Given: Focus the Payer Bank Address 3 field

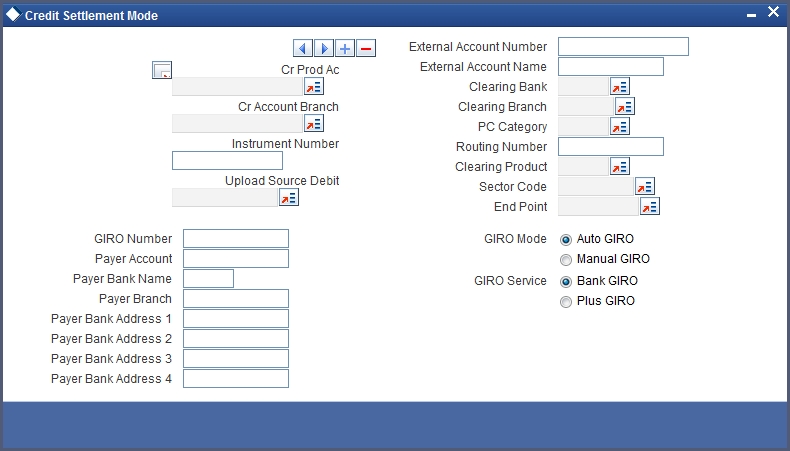Looking at the screenshot, I should click(236, 358).
